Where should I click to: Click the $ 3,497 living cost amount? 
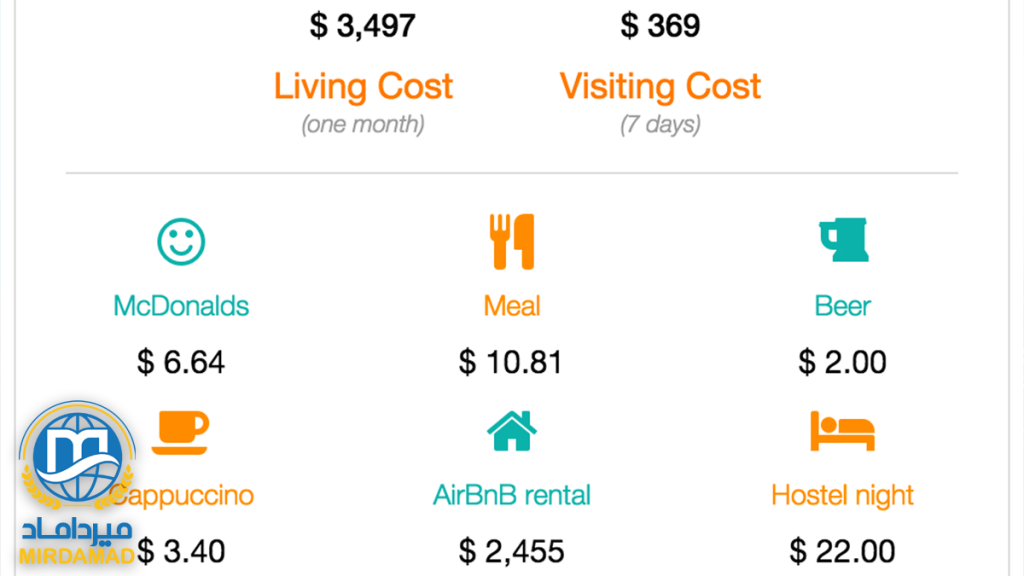click(362, 26)
